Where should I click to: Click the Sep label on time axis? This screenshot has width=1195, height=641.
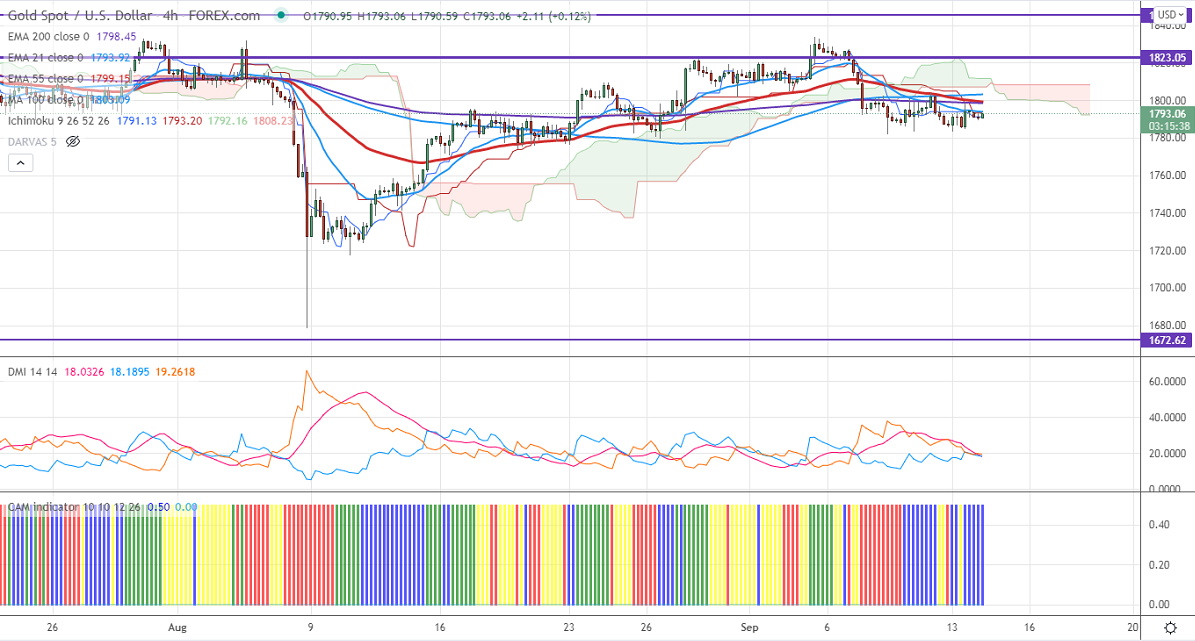[x=749, y=627]
